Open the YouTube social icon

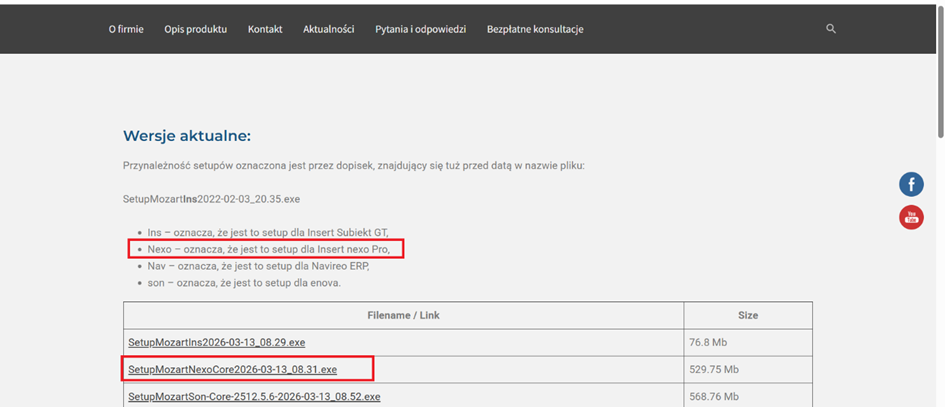click(x=911, y=217)
